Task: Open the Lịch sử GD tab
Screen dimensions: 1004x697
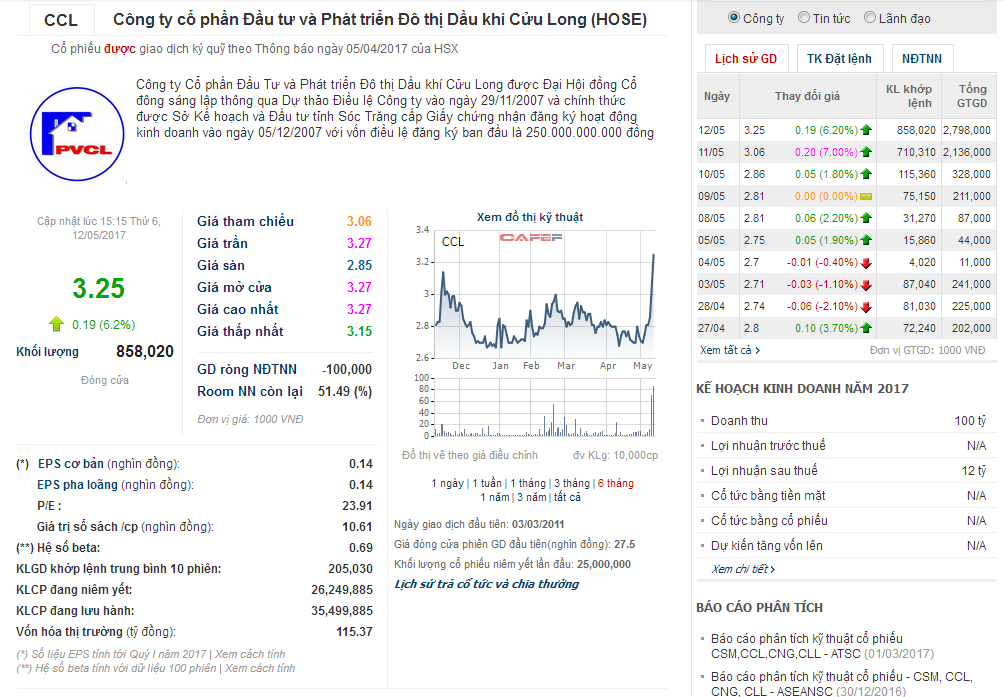Action: tap(746, 59)
